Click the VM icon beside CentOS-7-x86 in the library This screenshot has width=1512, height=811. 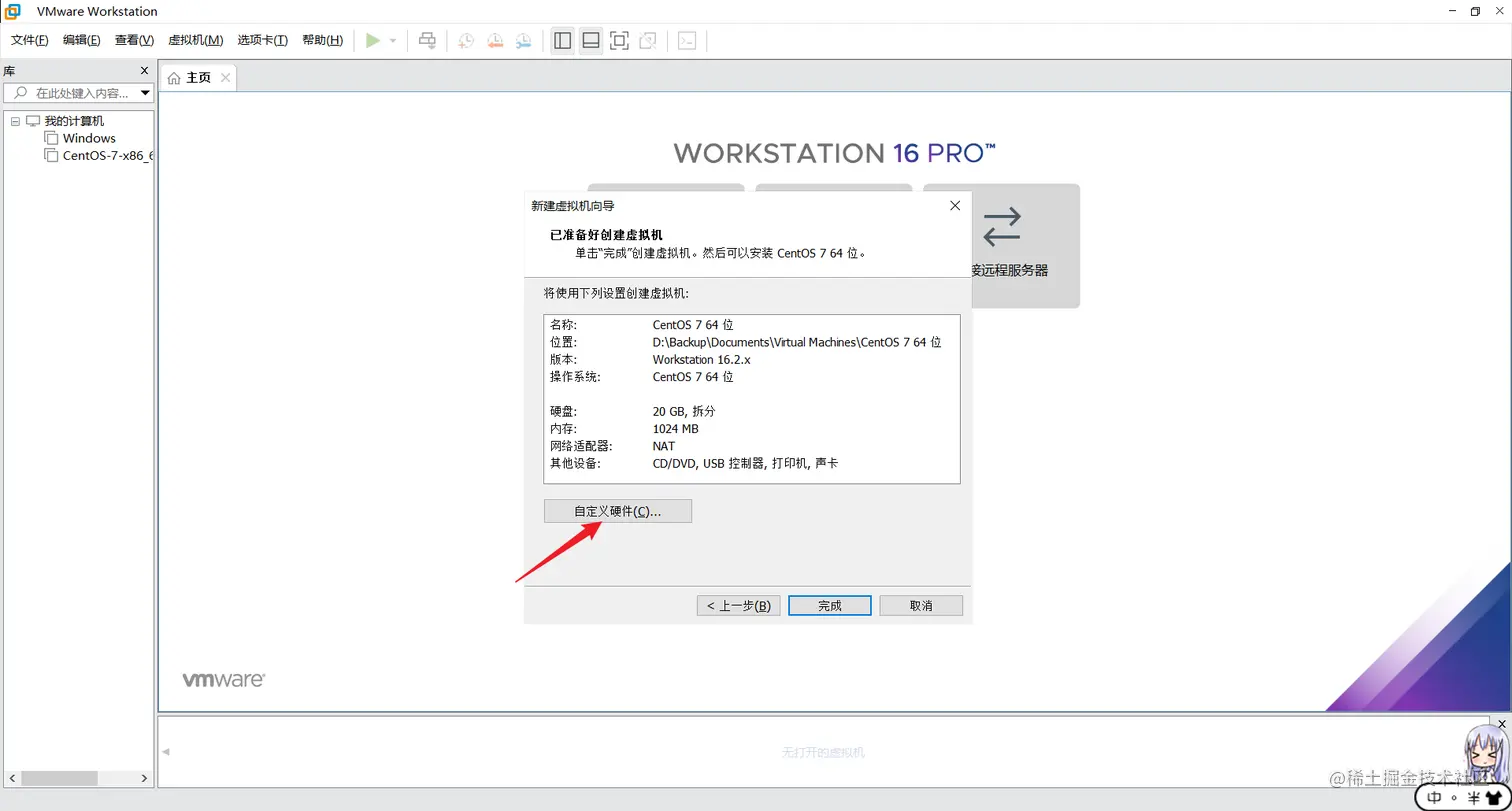coord(51,155)
